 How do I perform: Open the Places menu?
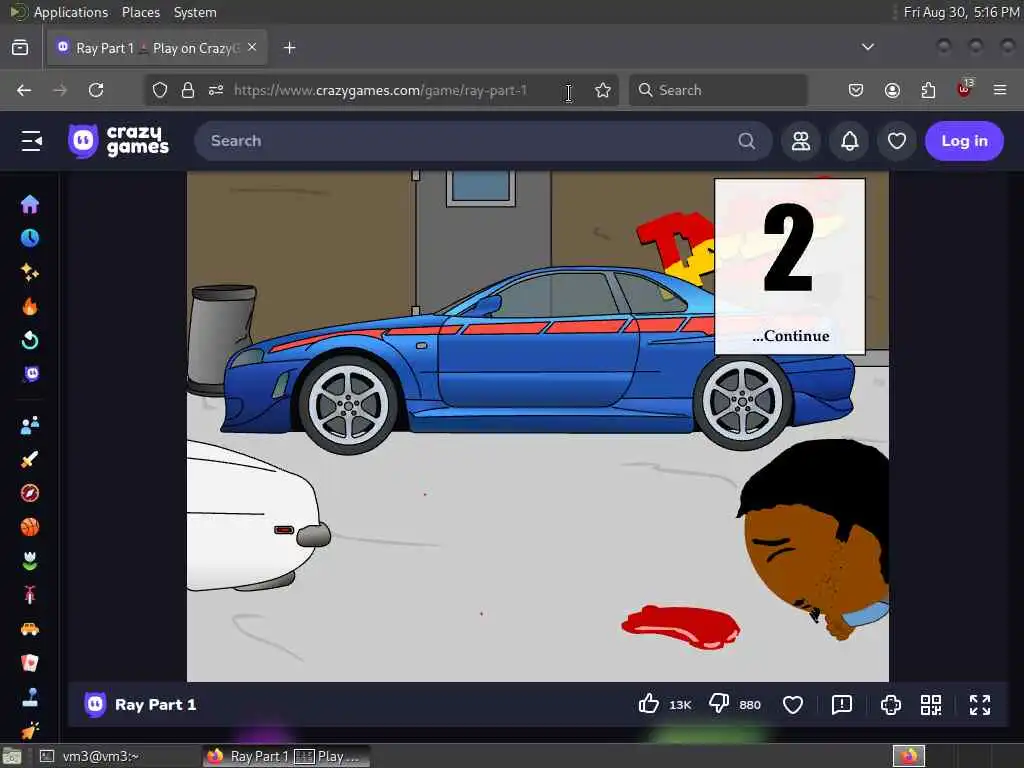(x=140, y=12)
